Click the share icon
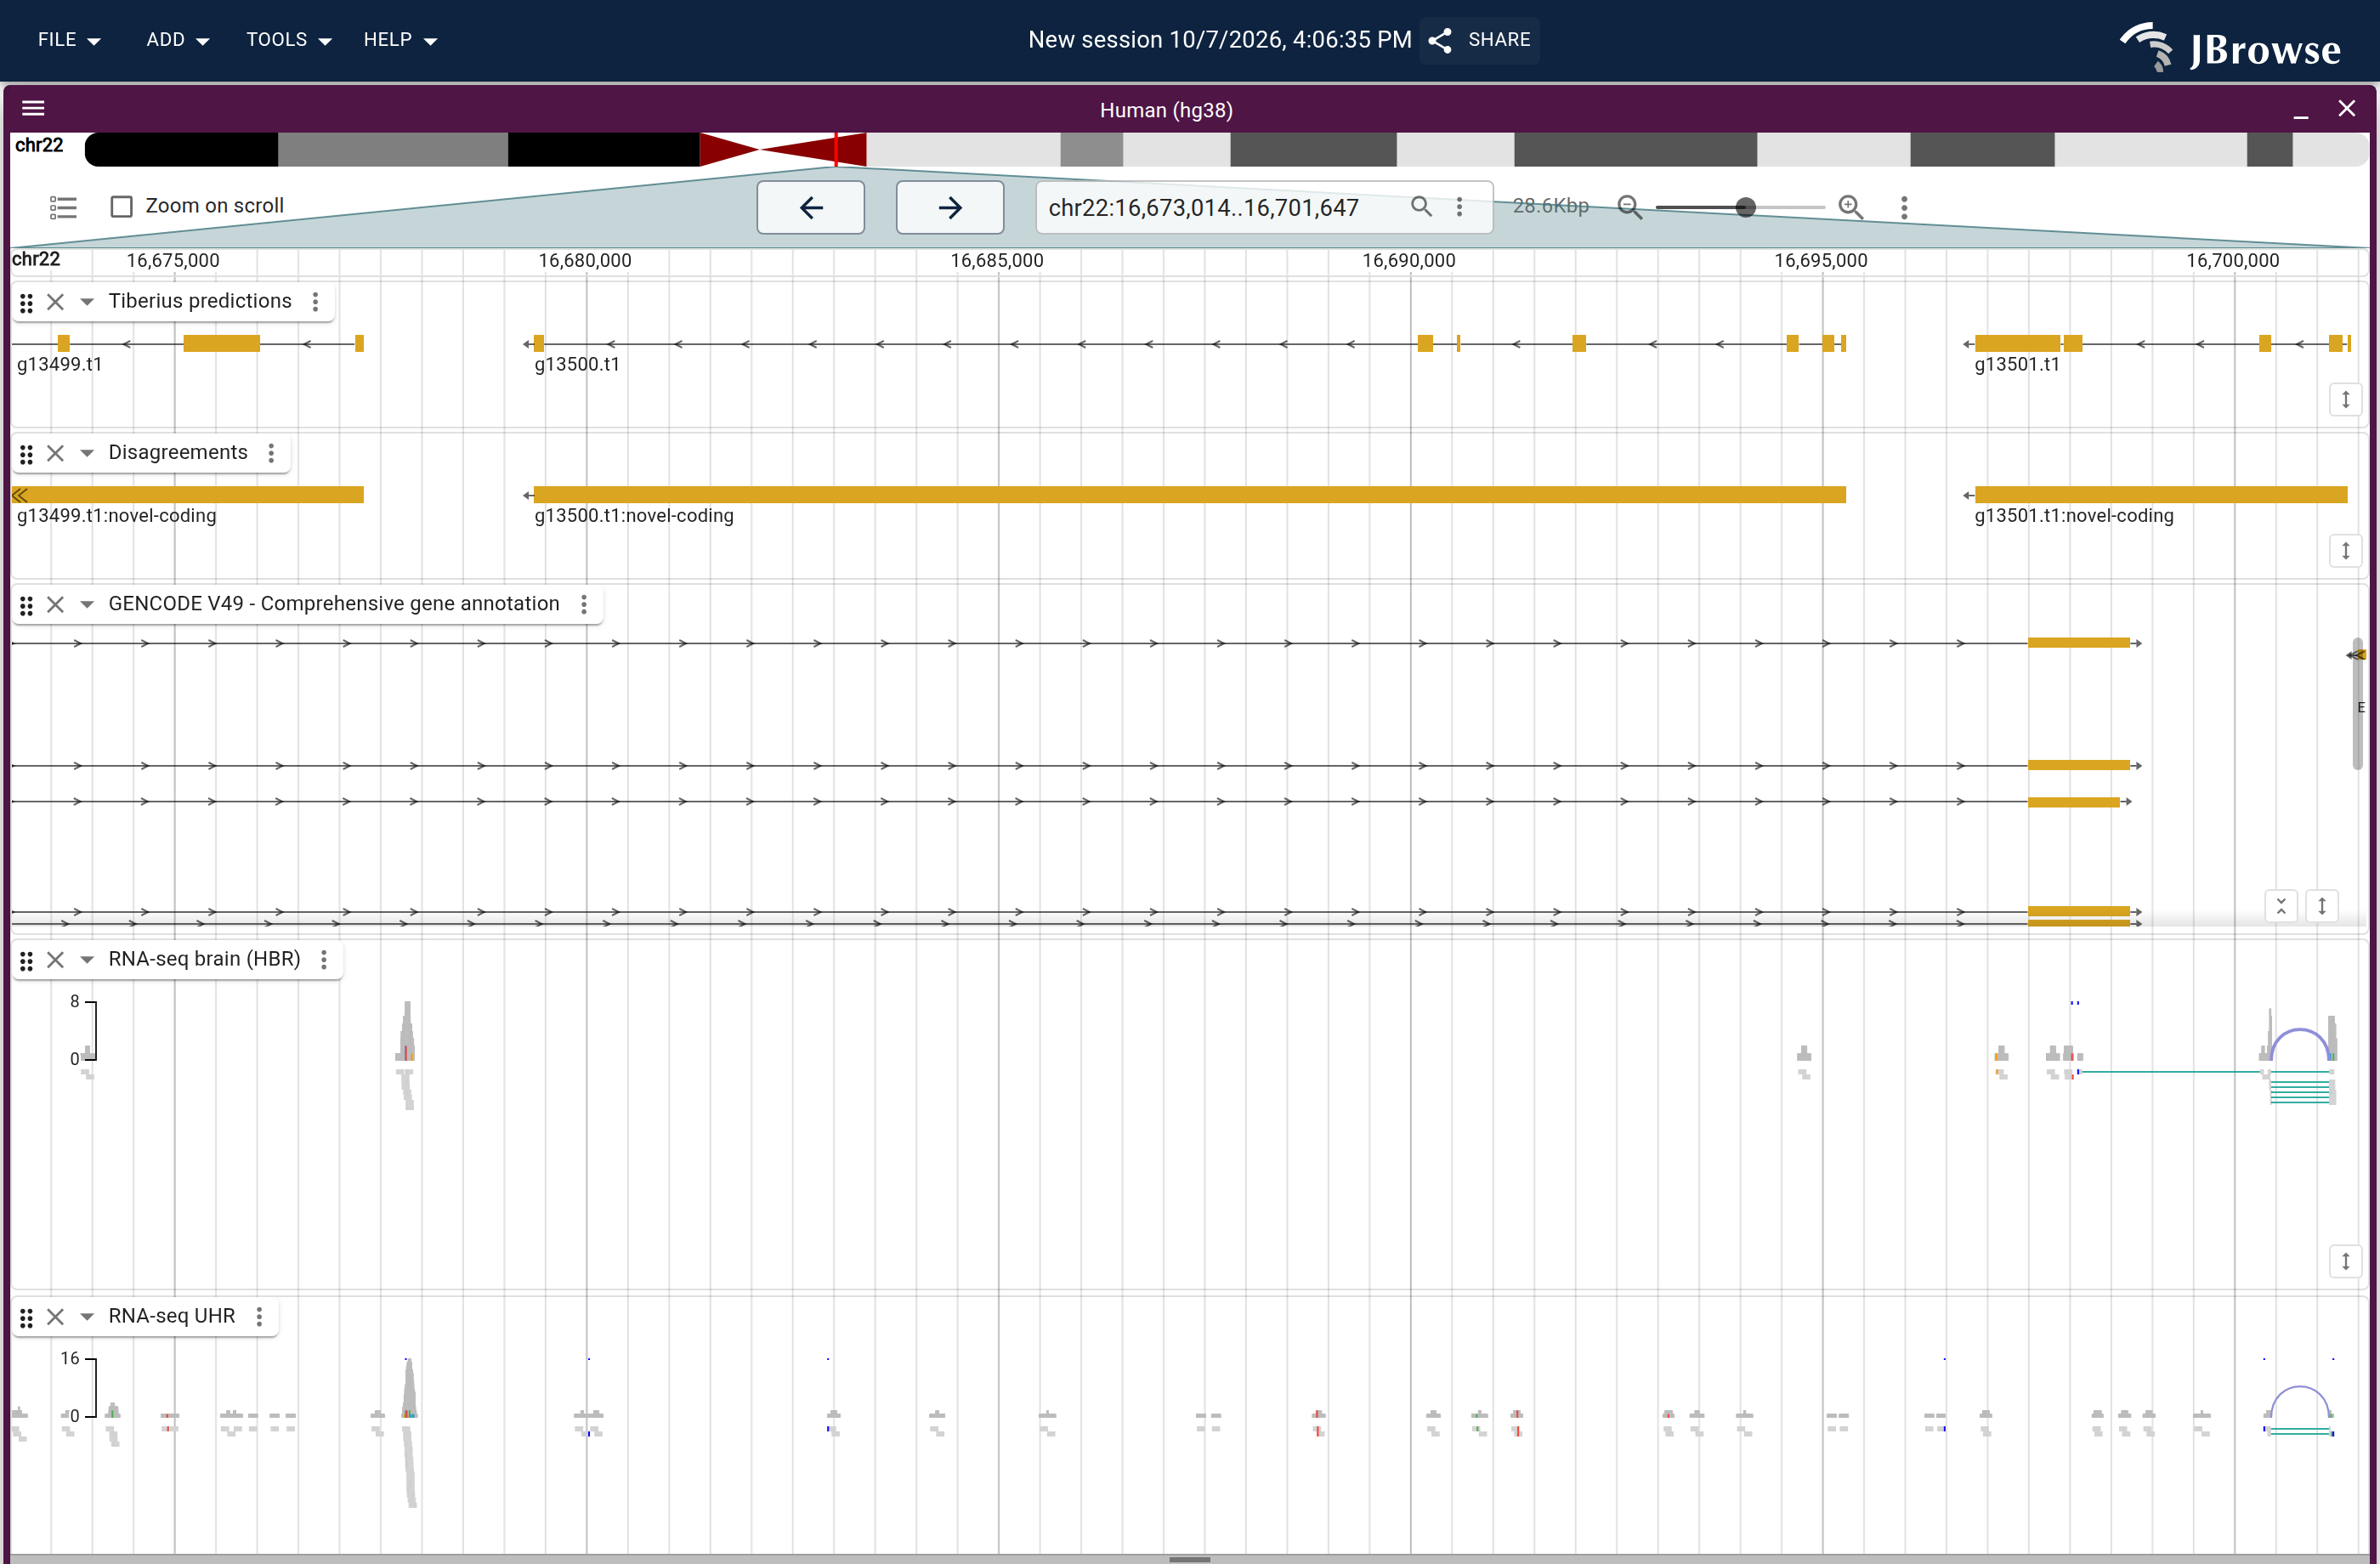 click(x=1440, y=40)
